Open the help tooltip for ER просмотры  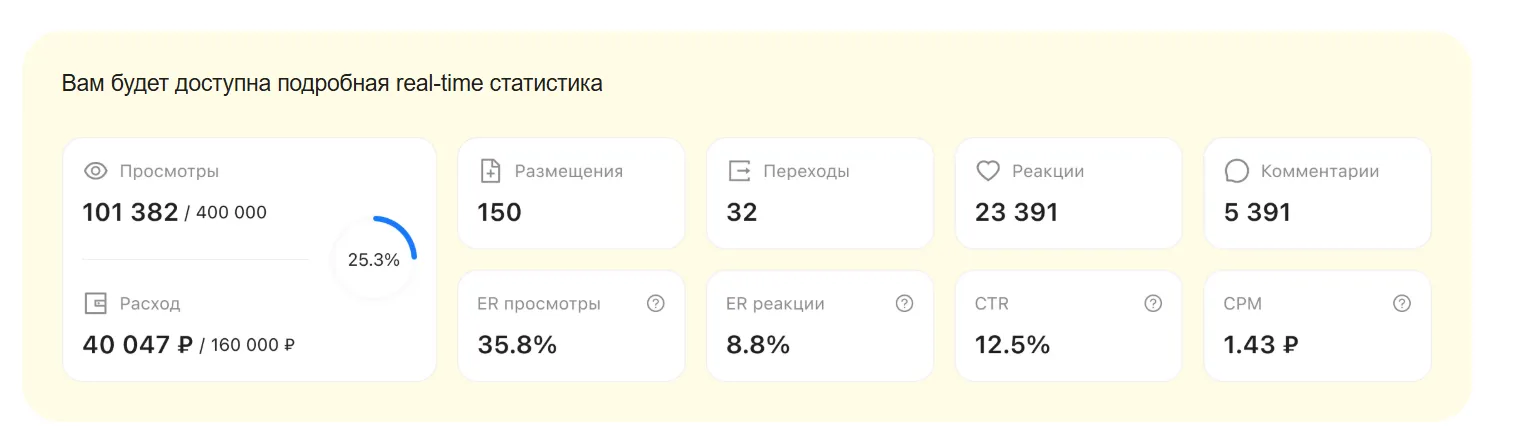coord(656,303)
